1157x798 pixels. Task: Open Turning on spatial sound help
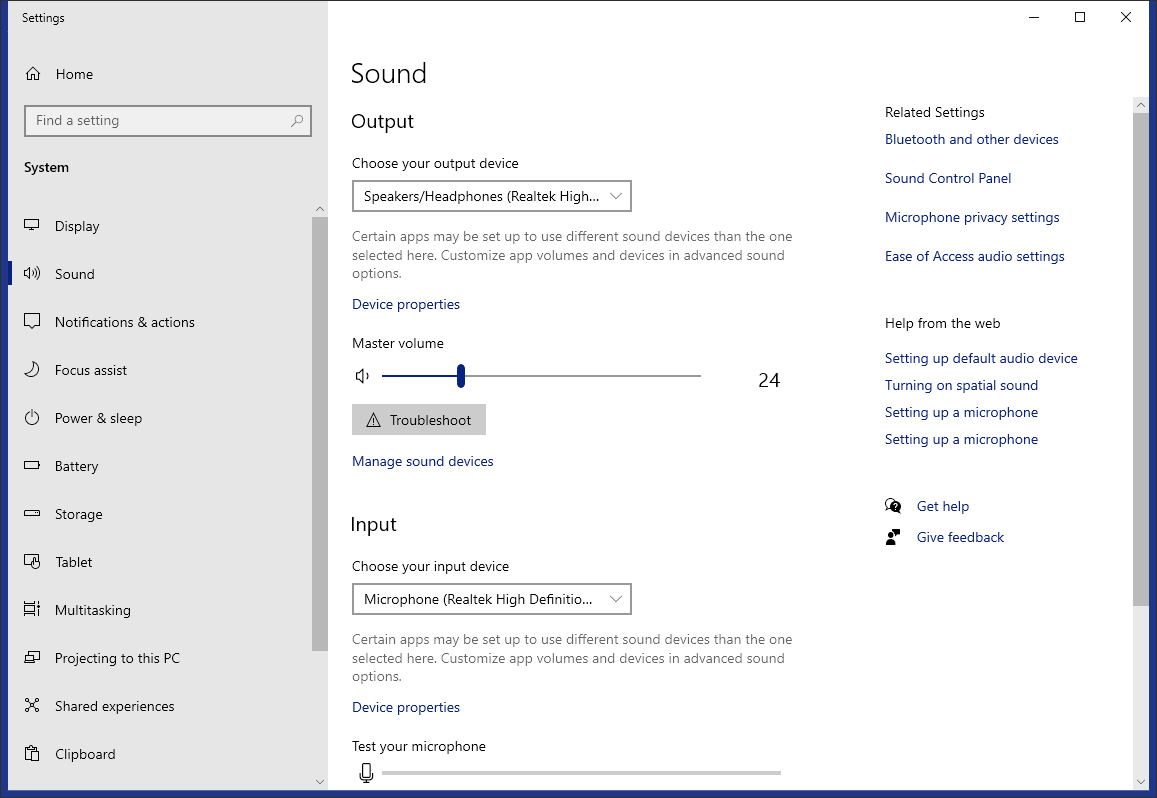(961, 385)
